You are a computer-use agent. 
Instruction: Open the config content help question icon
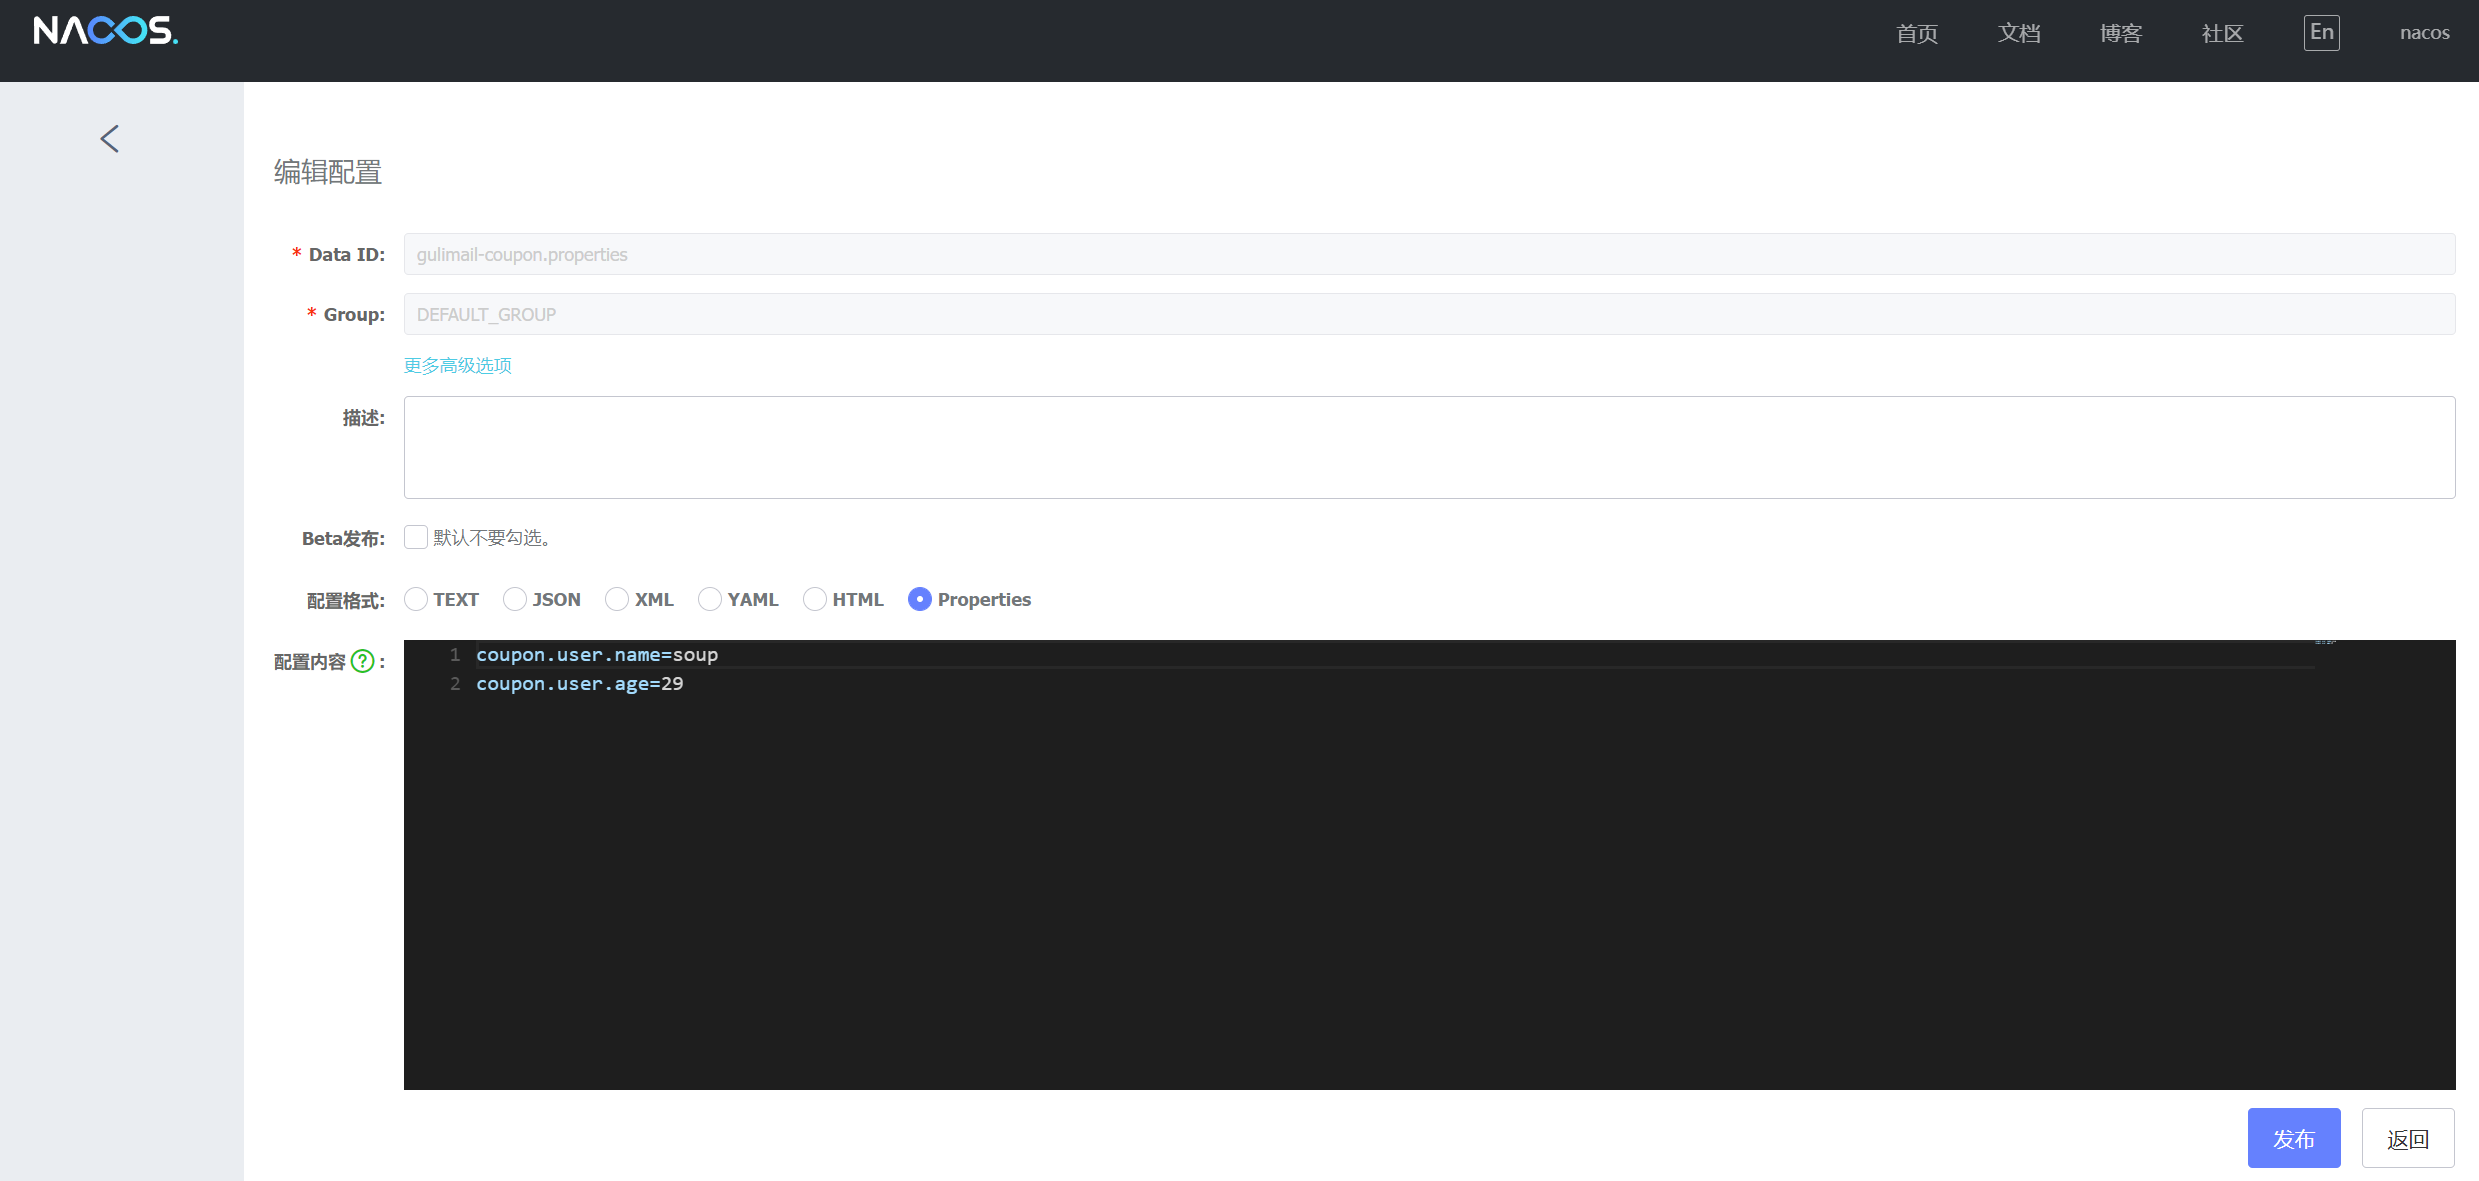tap(363, 661)
